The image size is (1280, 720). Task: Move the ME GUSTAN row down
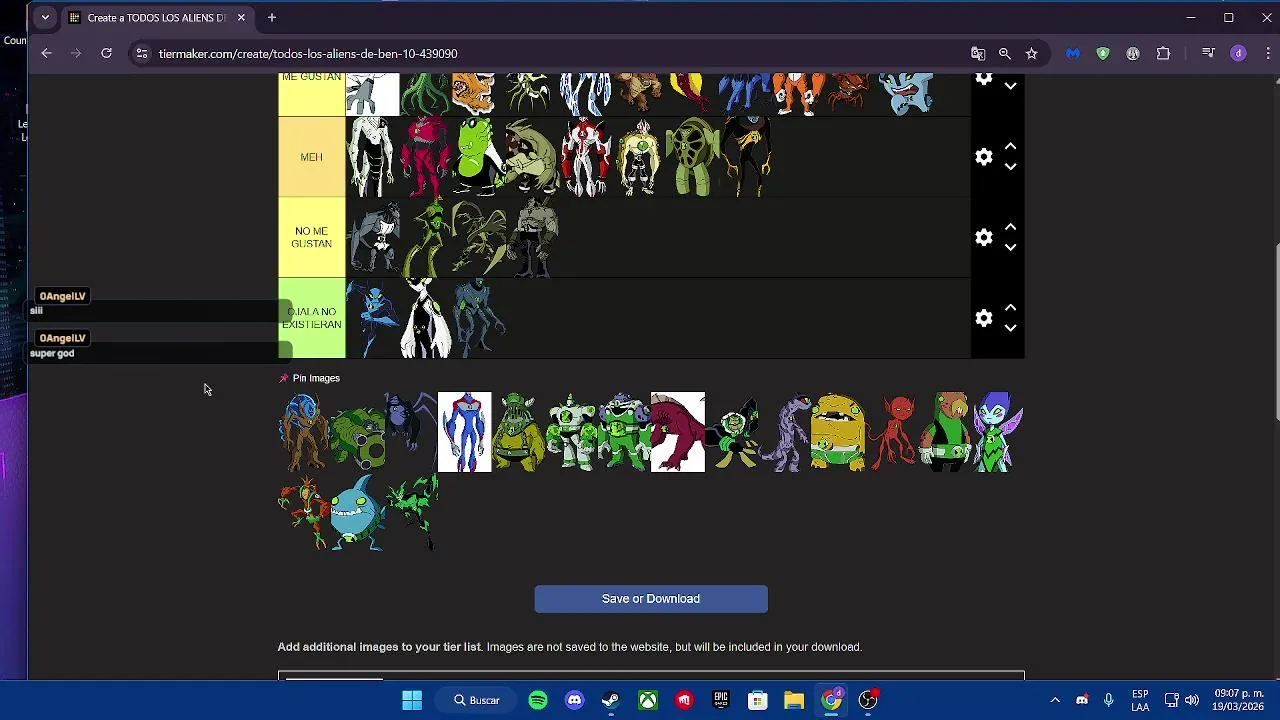click(1010, 87)
